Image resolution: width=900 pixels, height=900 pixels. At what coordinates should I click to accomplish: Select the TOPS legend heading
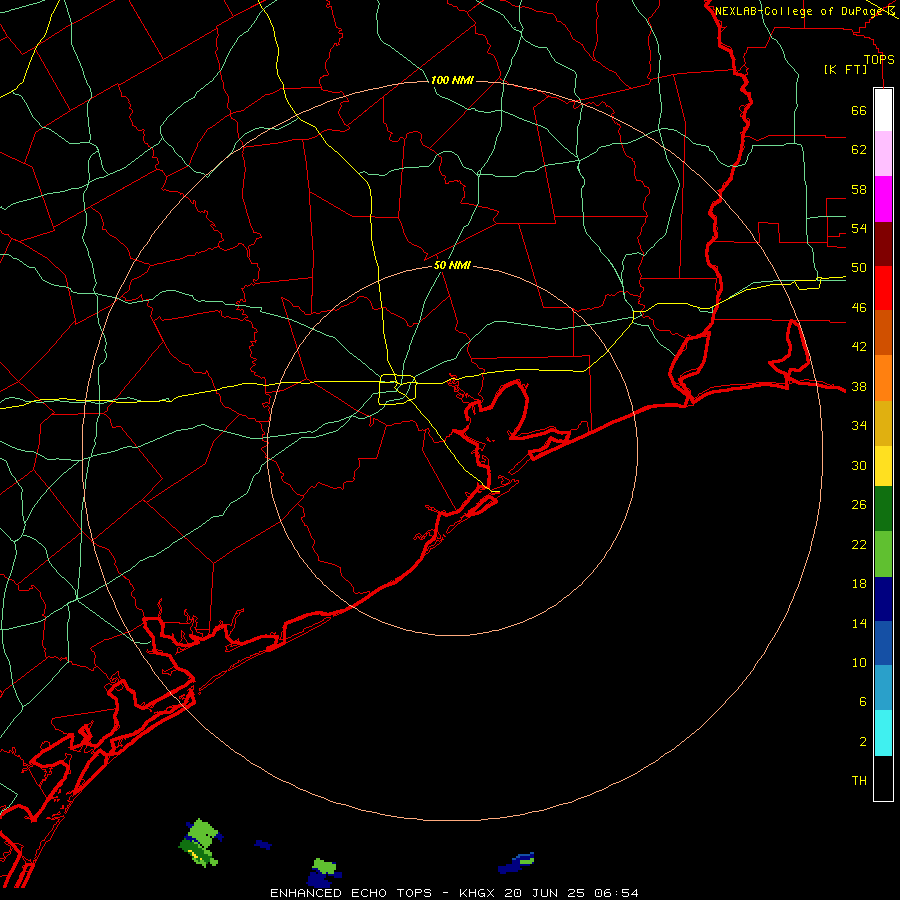coord(879,59)
